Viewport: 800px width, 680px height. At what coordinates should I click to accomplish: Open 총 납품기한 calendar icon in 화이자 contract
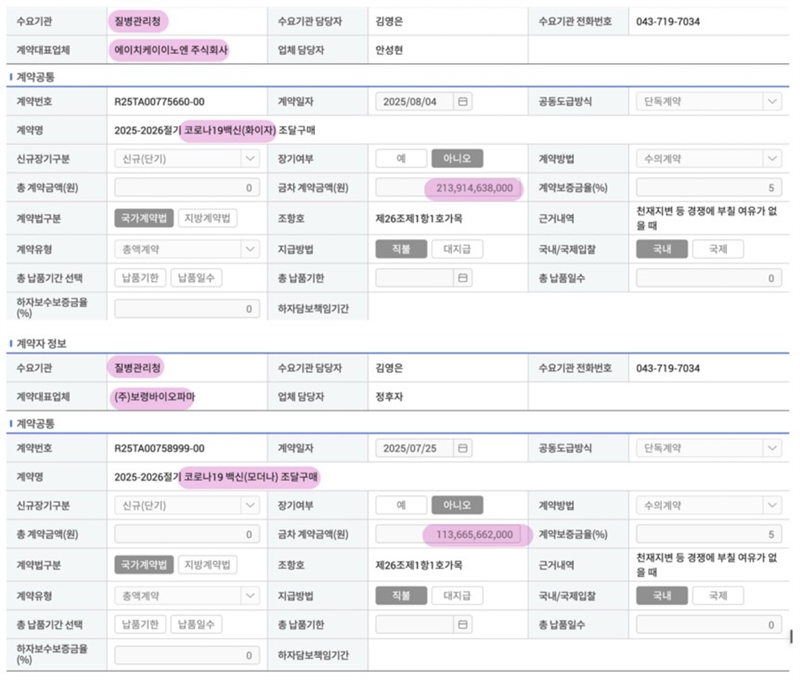point(463,278)
